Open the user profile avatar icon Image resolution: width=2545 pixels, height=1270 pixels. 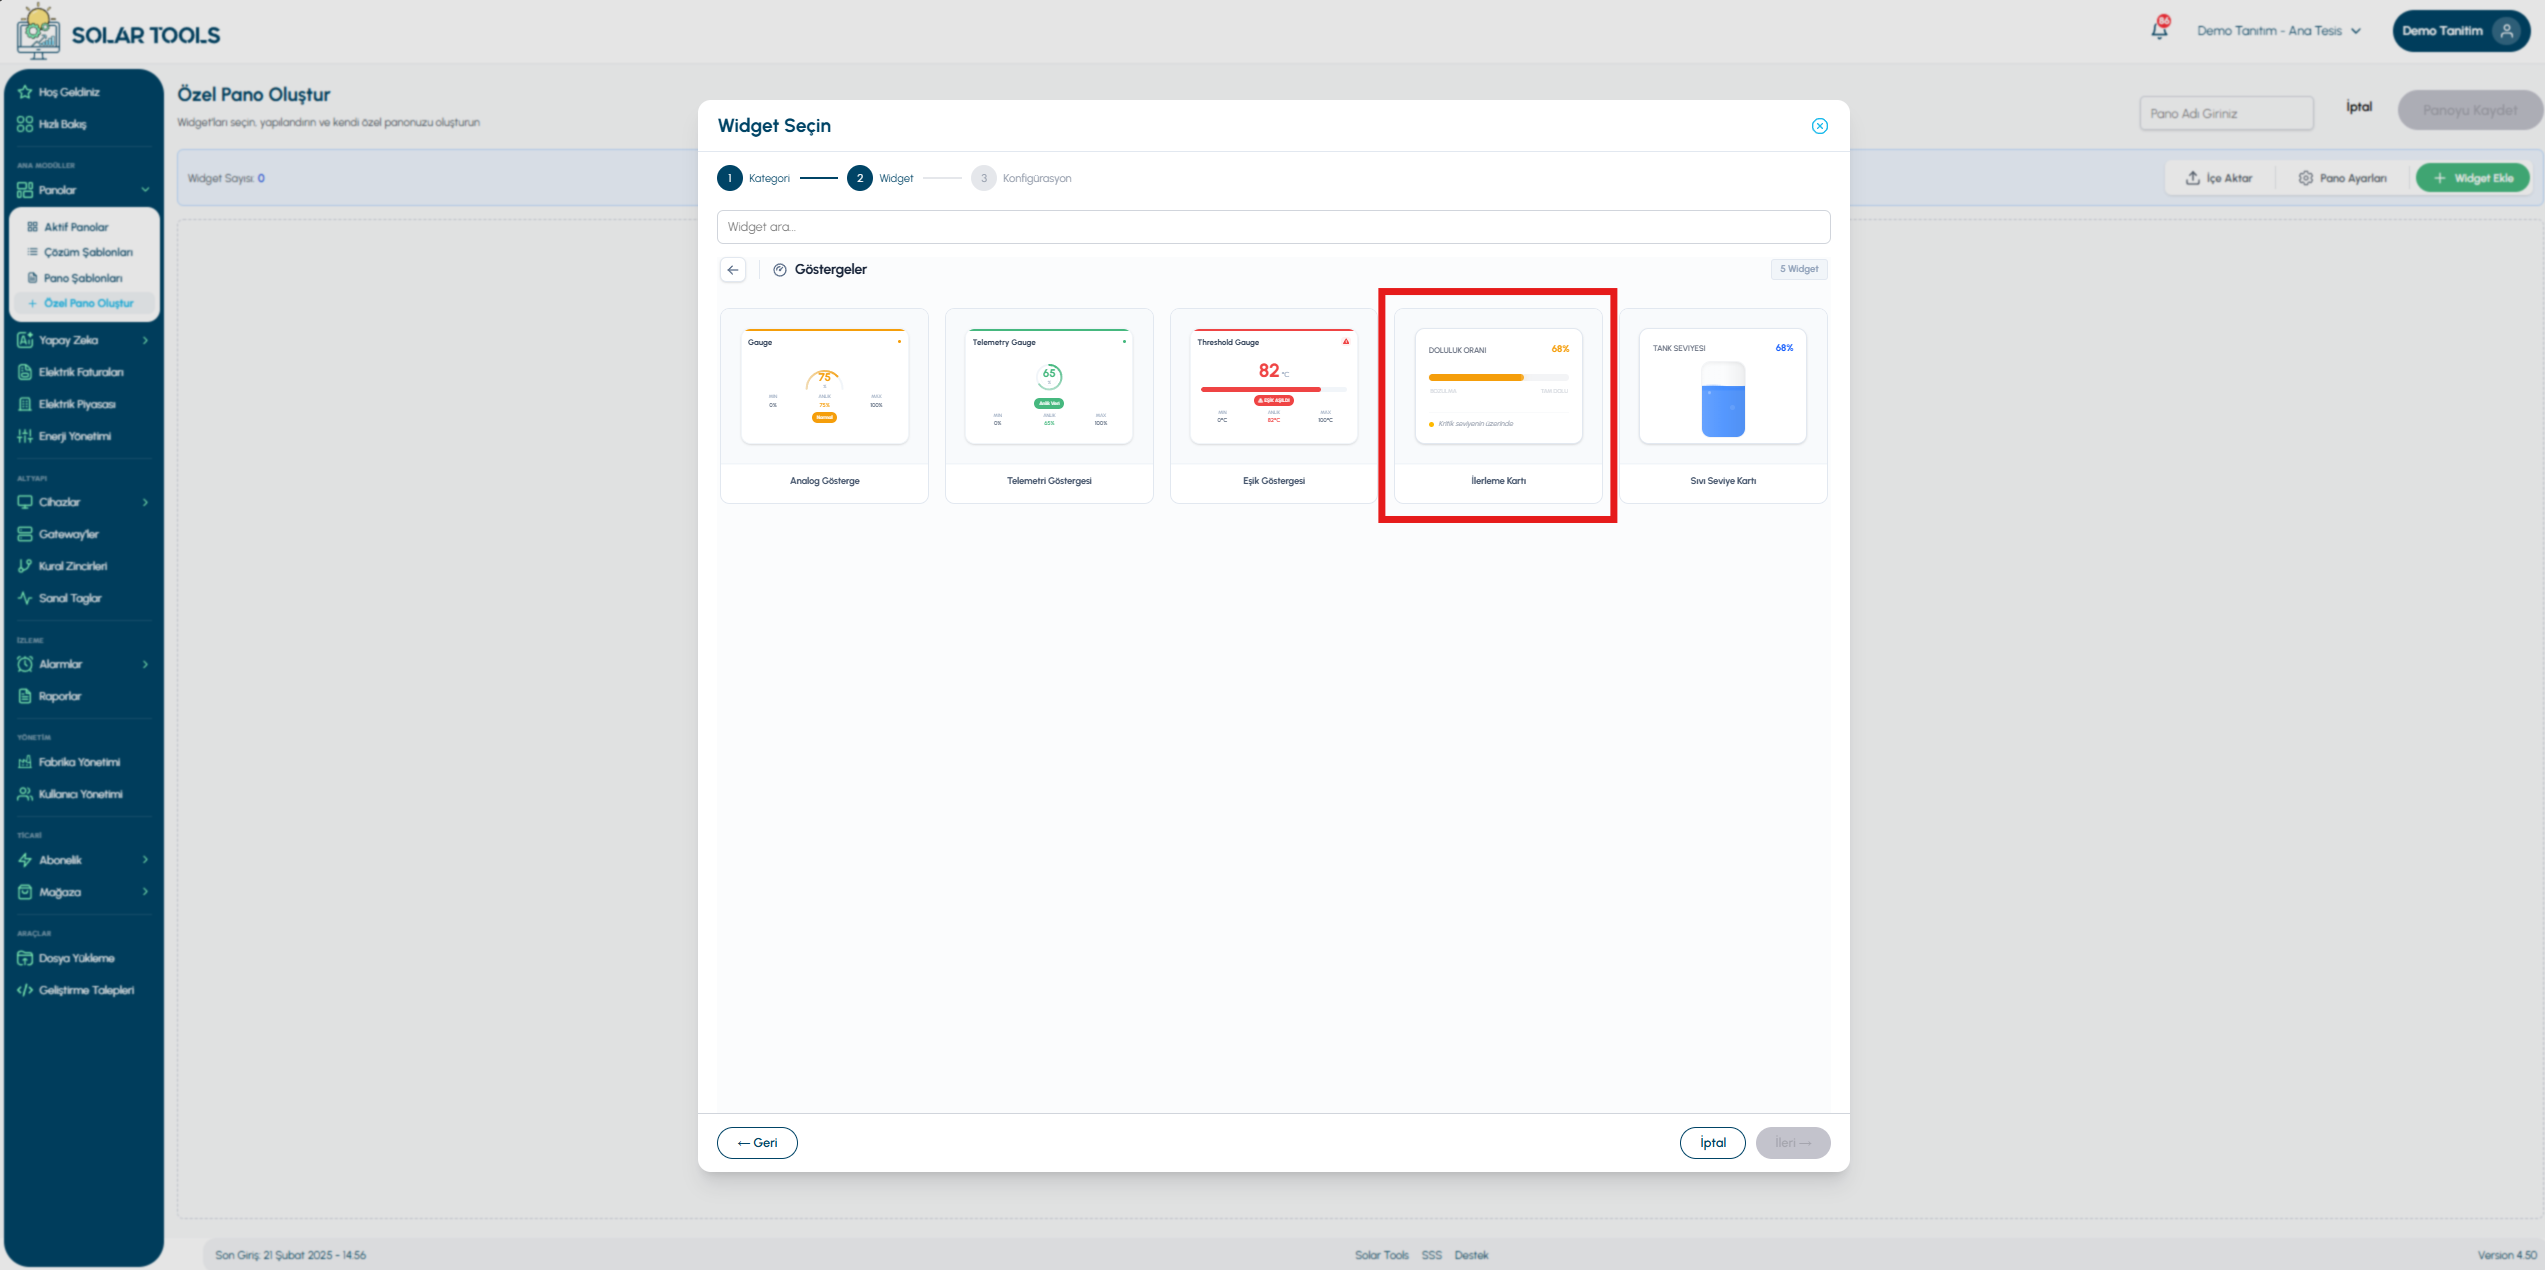coord(2505,31)
